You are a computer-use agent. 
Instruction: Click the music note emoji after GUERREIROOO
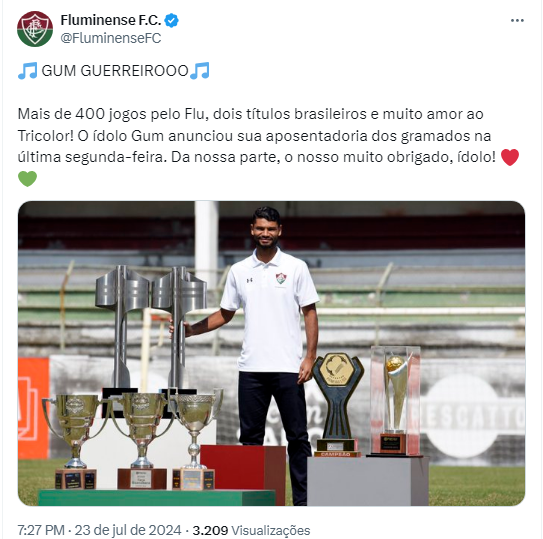pyautogui.click(x=200, y=71)
